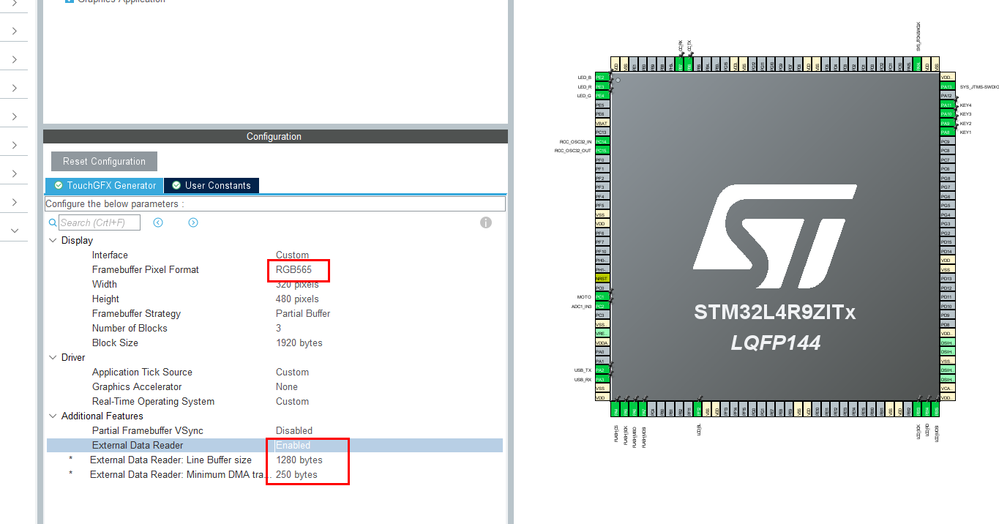
Task: Select pin PA10 labeled KEY3
Action: click(x=947, y=114)
